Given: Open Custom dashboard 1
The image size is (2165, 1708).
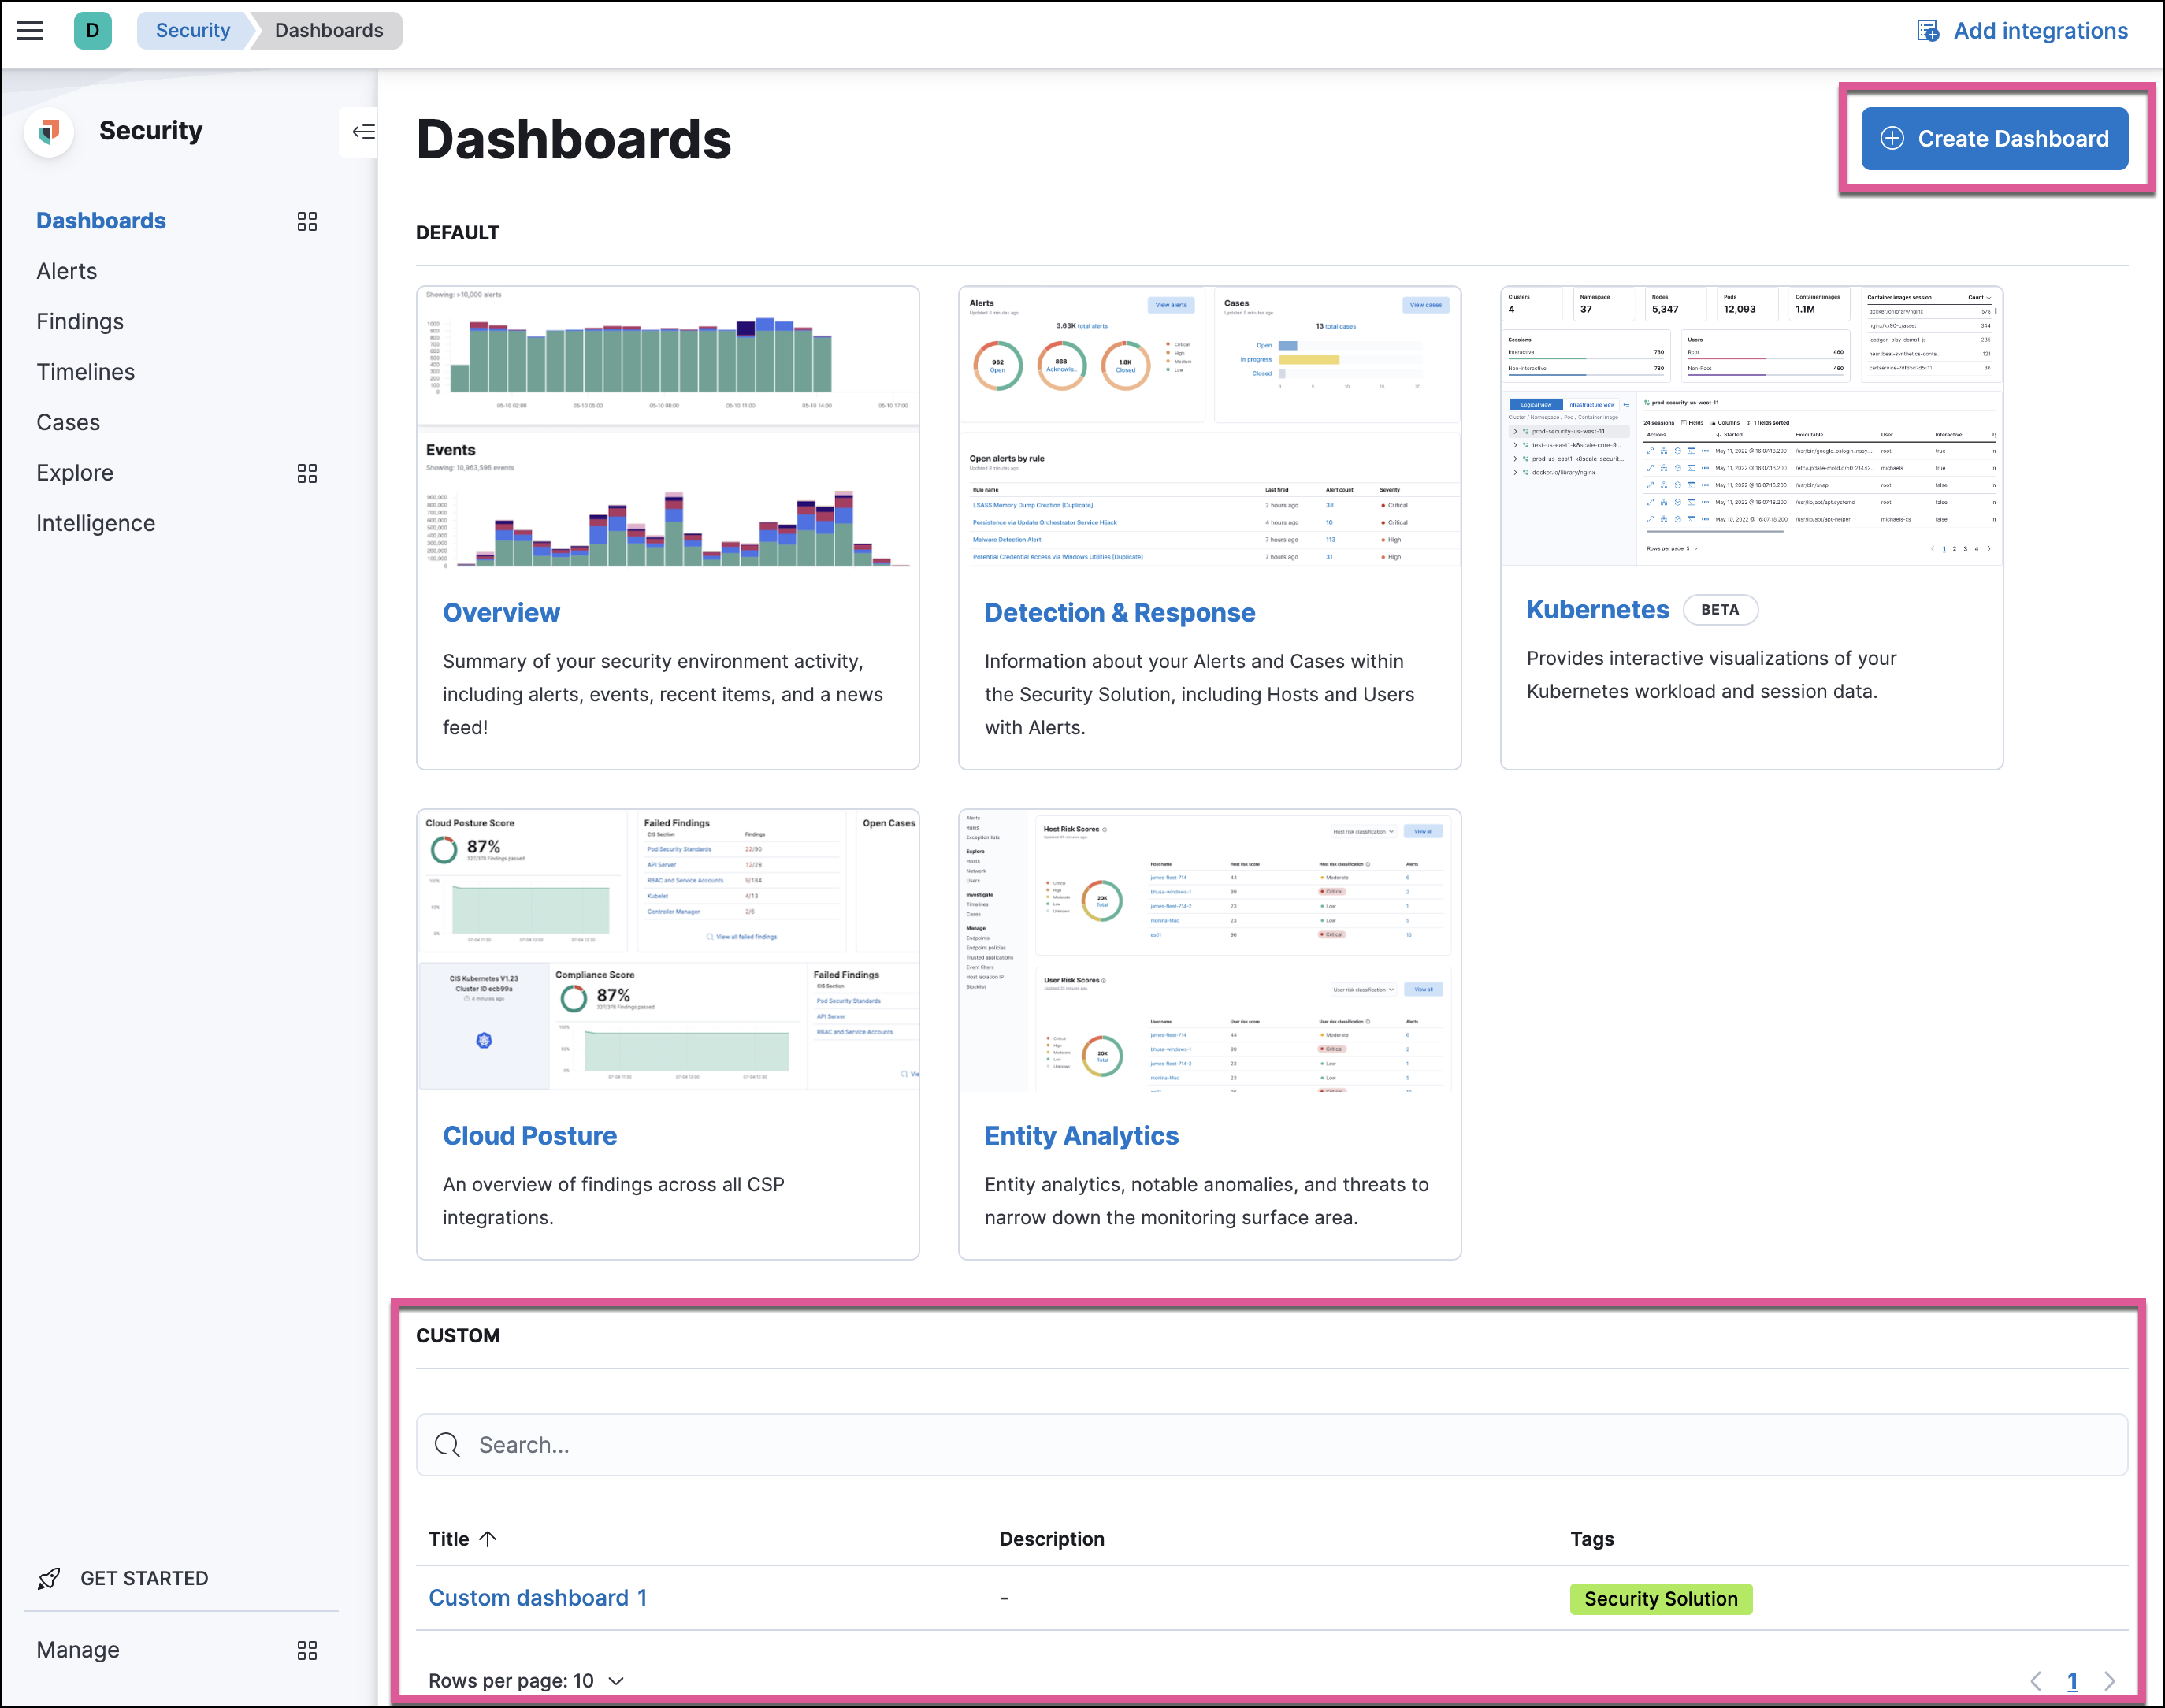Looking at the screenshot, I should click(x=538, y=1597).
